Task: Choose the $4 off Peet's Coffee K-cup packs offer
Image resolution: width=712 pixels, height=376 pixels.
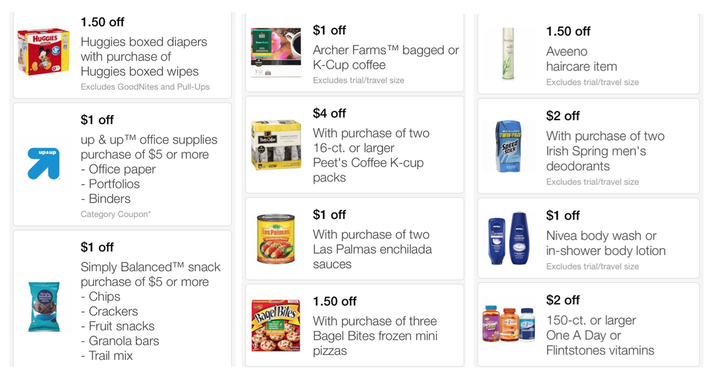Action: (355, 145)
